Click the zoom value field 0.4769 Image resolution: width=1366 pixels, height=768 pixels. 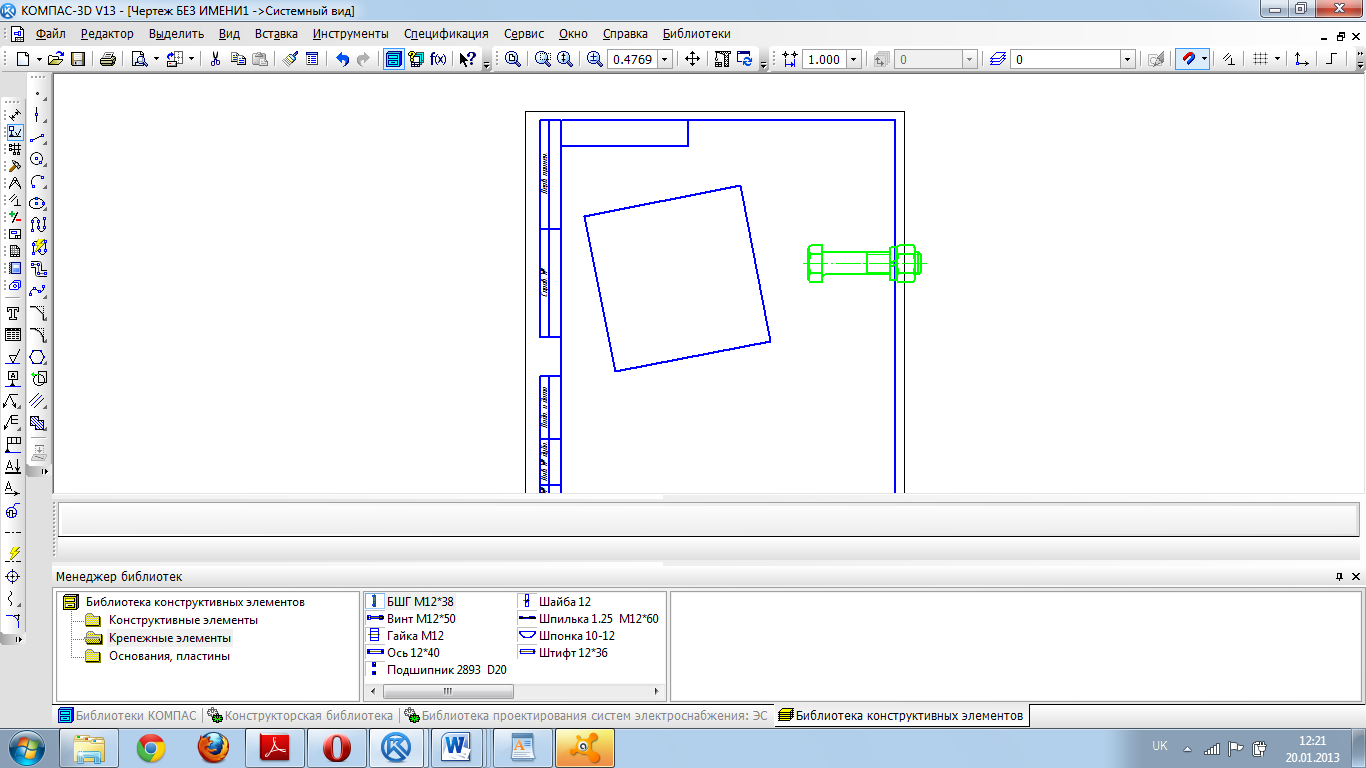[x=633, y=60]
